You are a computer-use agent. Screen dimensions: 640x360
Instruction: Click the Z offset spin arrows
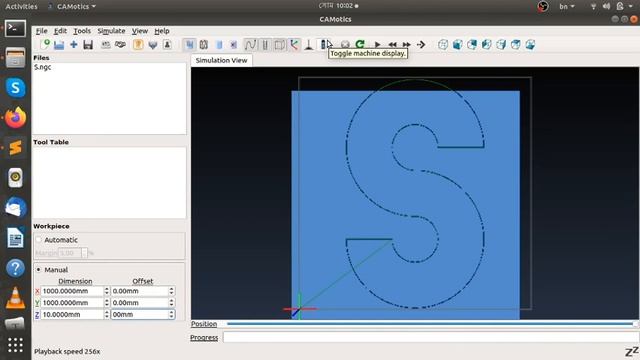click(x=171, y=315)
